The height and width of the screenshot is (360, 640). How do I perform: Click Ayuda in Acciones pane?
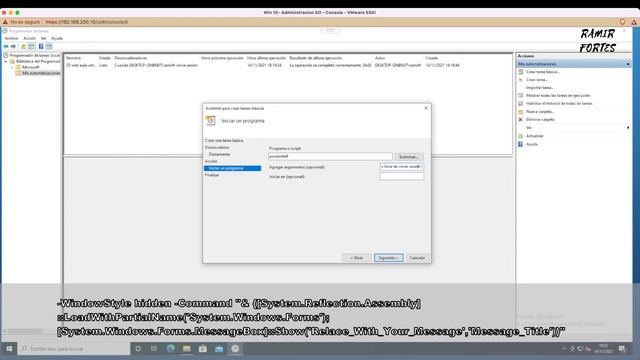(x=532, y=144)
